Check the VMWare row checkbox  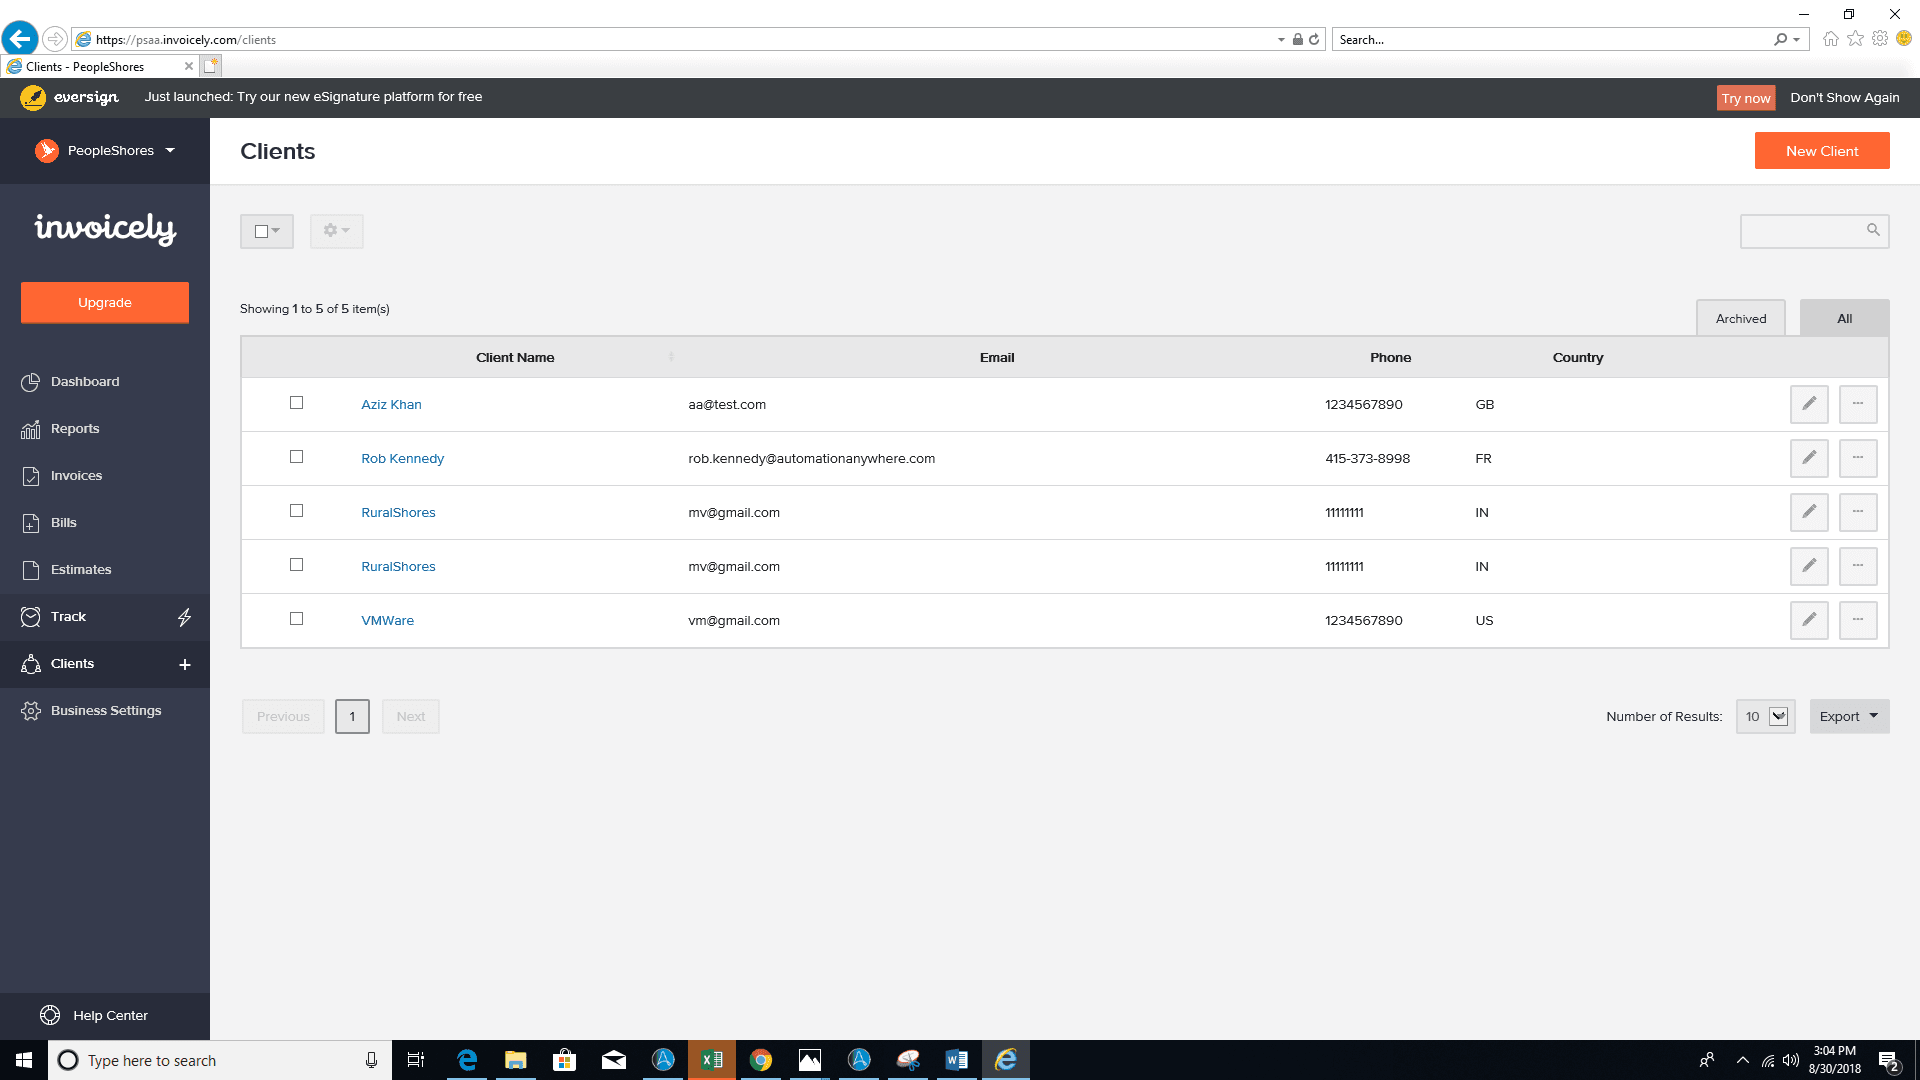[296, 619]
